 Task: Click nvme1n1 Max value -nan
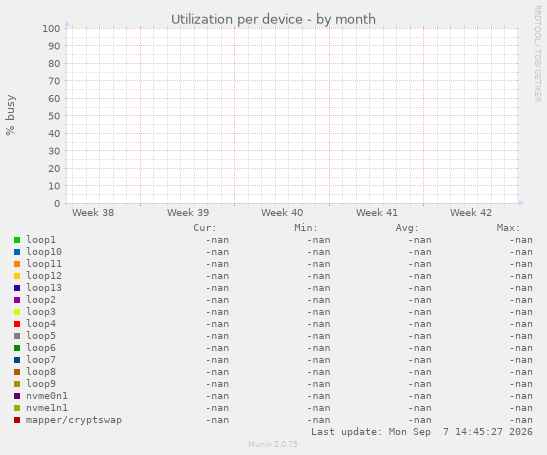(521, 408)
